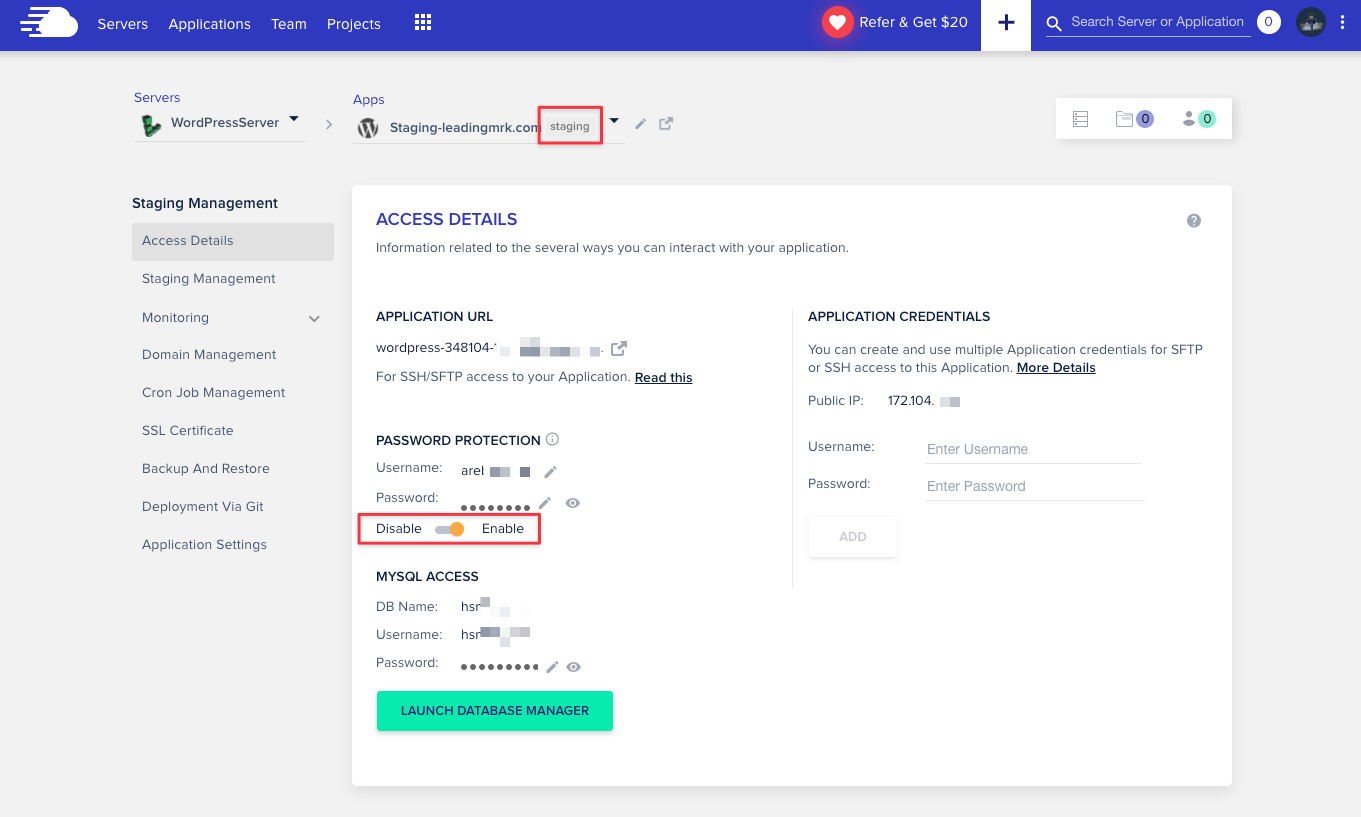Click the staging tag badge
The image size is (1361, 817).
click(x=570, y=127)
